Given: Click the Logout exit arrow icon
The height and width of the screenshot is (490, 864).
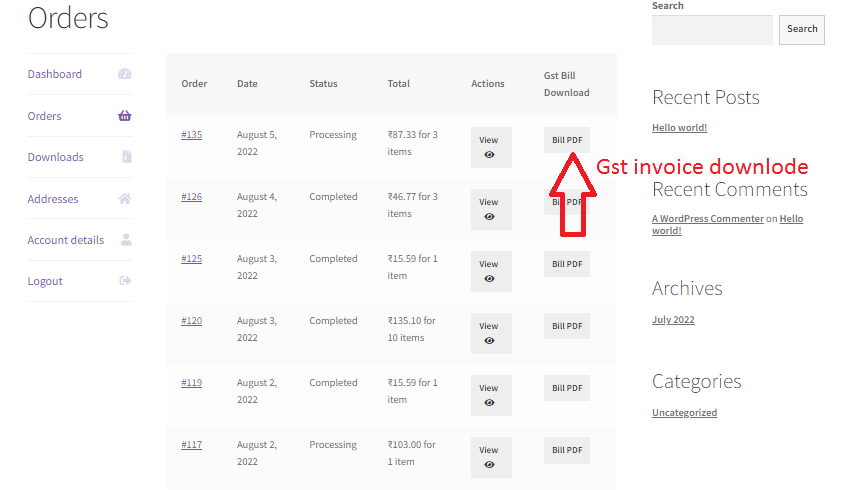Looking at the screenshot, I should tap(125, 281).
